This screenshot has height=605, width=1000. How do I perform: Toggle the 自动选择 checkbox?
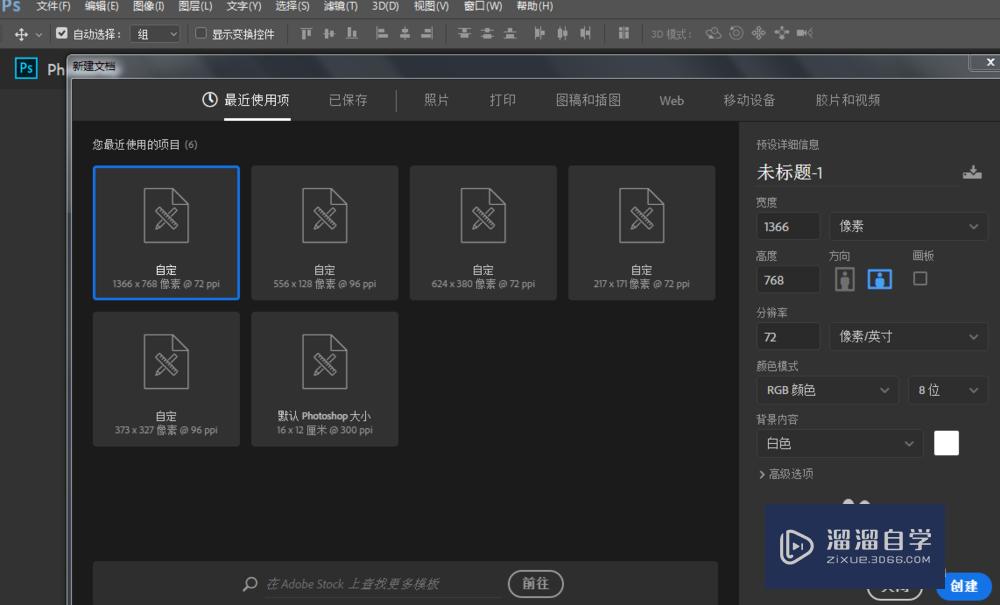point(61,33)
